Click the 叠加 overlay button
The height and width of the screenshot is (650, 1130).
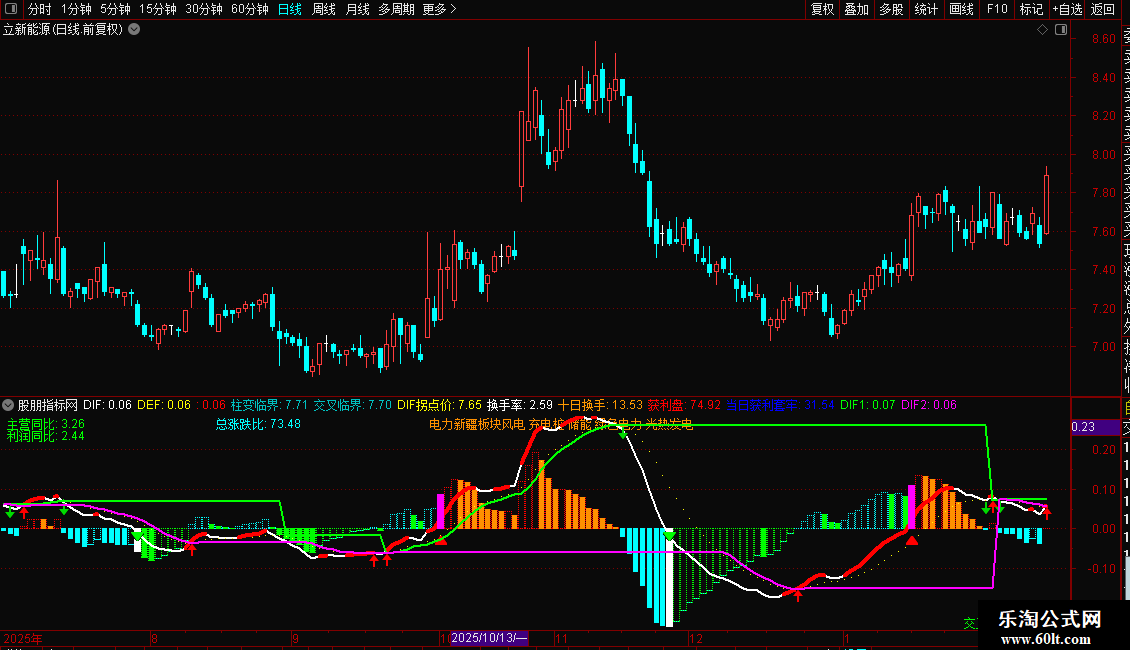point(857,9)
